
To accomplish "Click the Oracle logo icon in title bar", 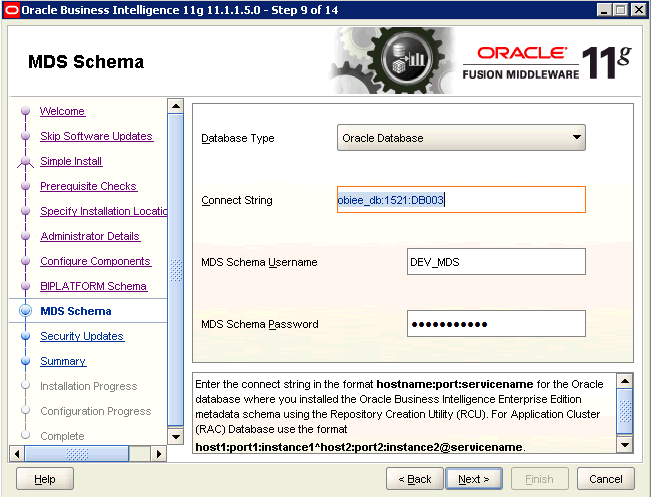I will click(11, 10).
